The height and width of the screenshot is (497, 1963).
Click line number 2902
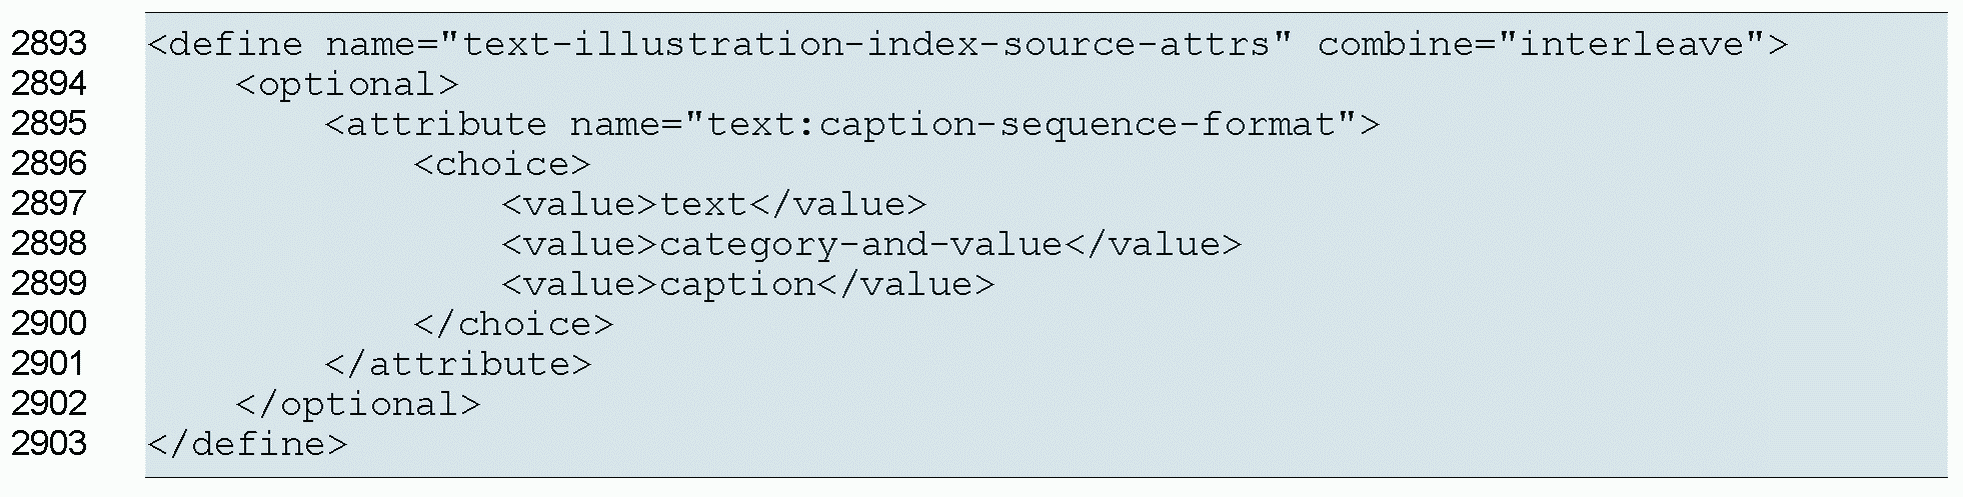pyautogui.click(x=49, y=404)
